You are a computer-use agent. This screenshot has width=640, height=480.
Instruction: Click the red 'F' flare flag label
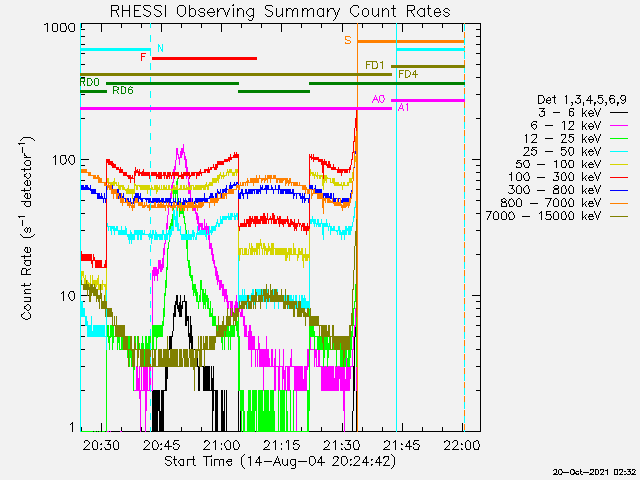click(143, 57)
